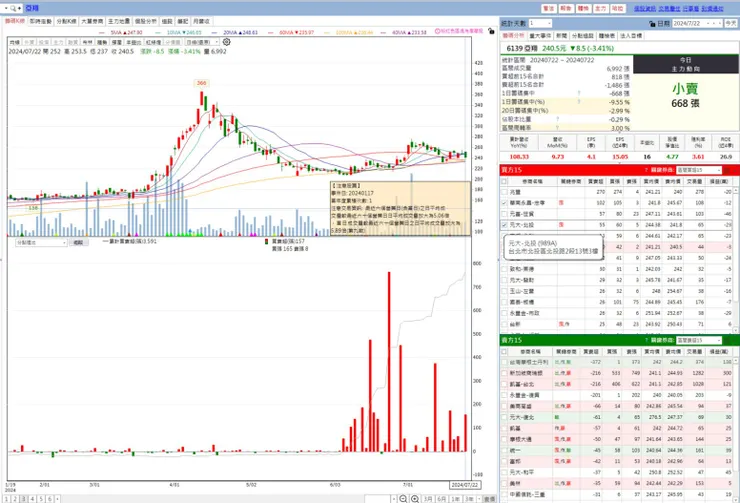The image size is (740, 503).
Task: Switch to the 主力地圖 tab
Action: pos(118,21)
